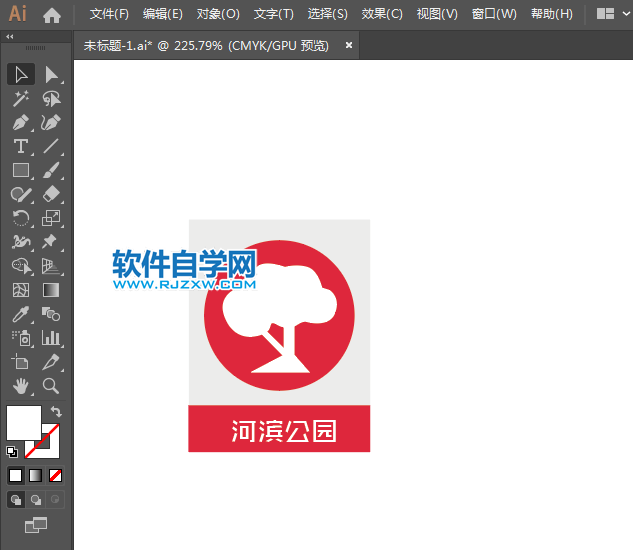
Task: Choose the Lasso tool
Action: point(51,99)
